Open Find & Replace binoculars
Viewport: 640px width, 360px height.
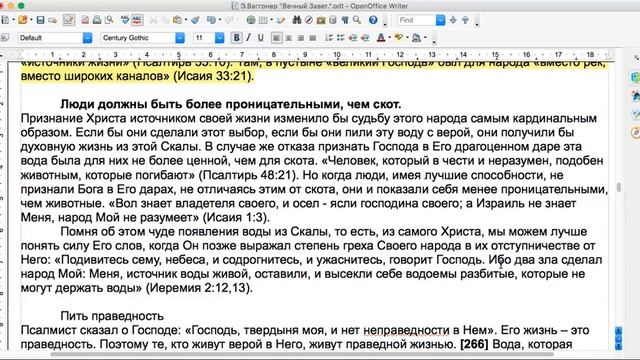click(x=297, y=20)
